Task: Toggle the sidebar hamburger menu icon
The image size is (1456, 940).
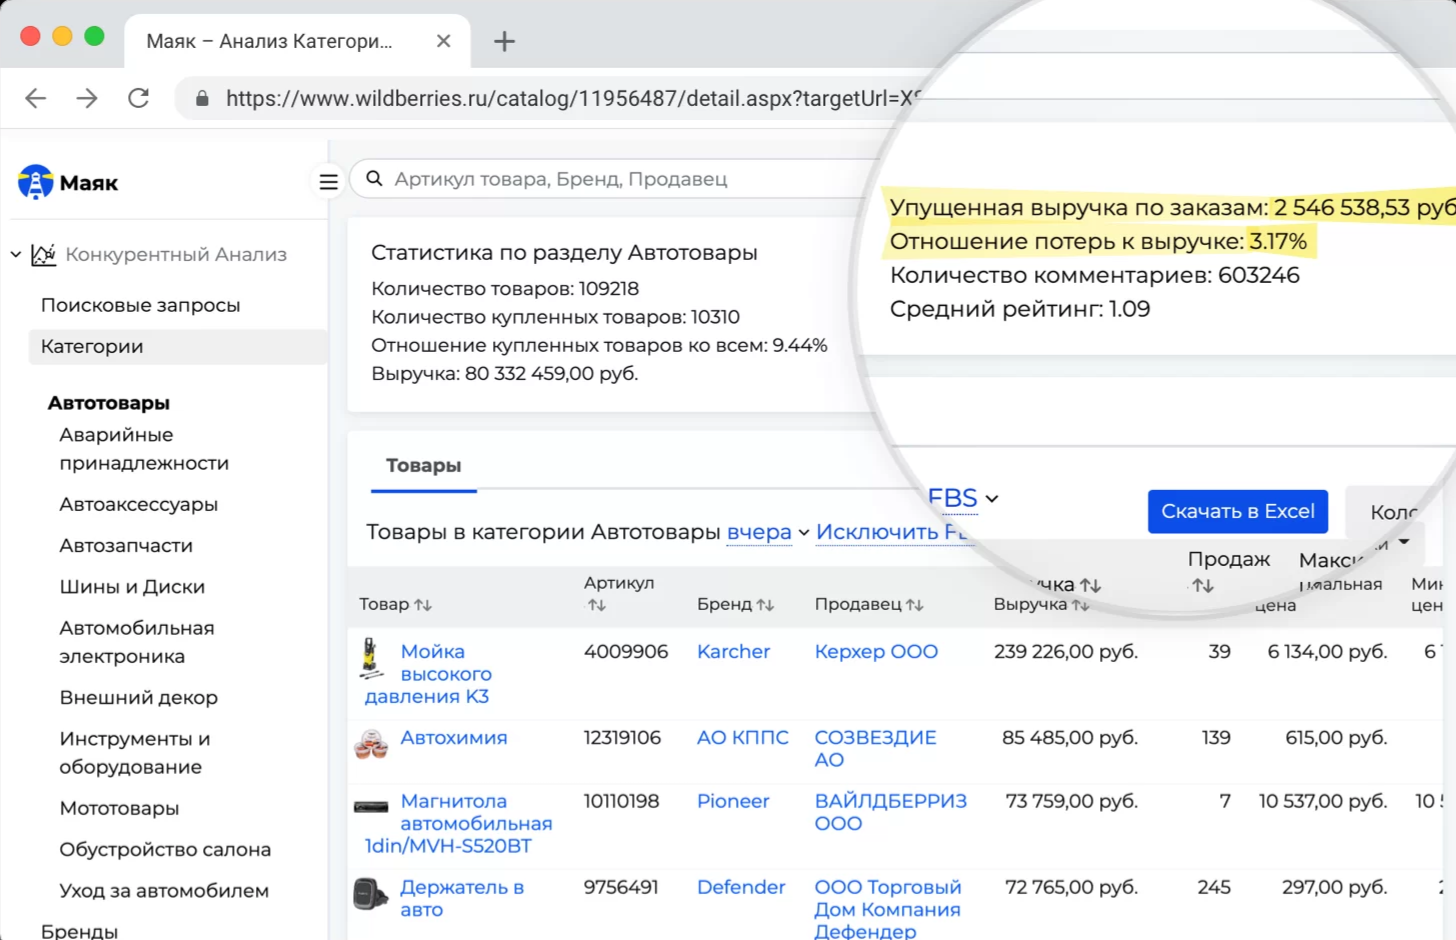Action: point(328,181)
